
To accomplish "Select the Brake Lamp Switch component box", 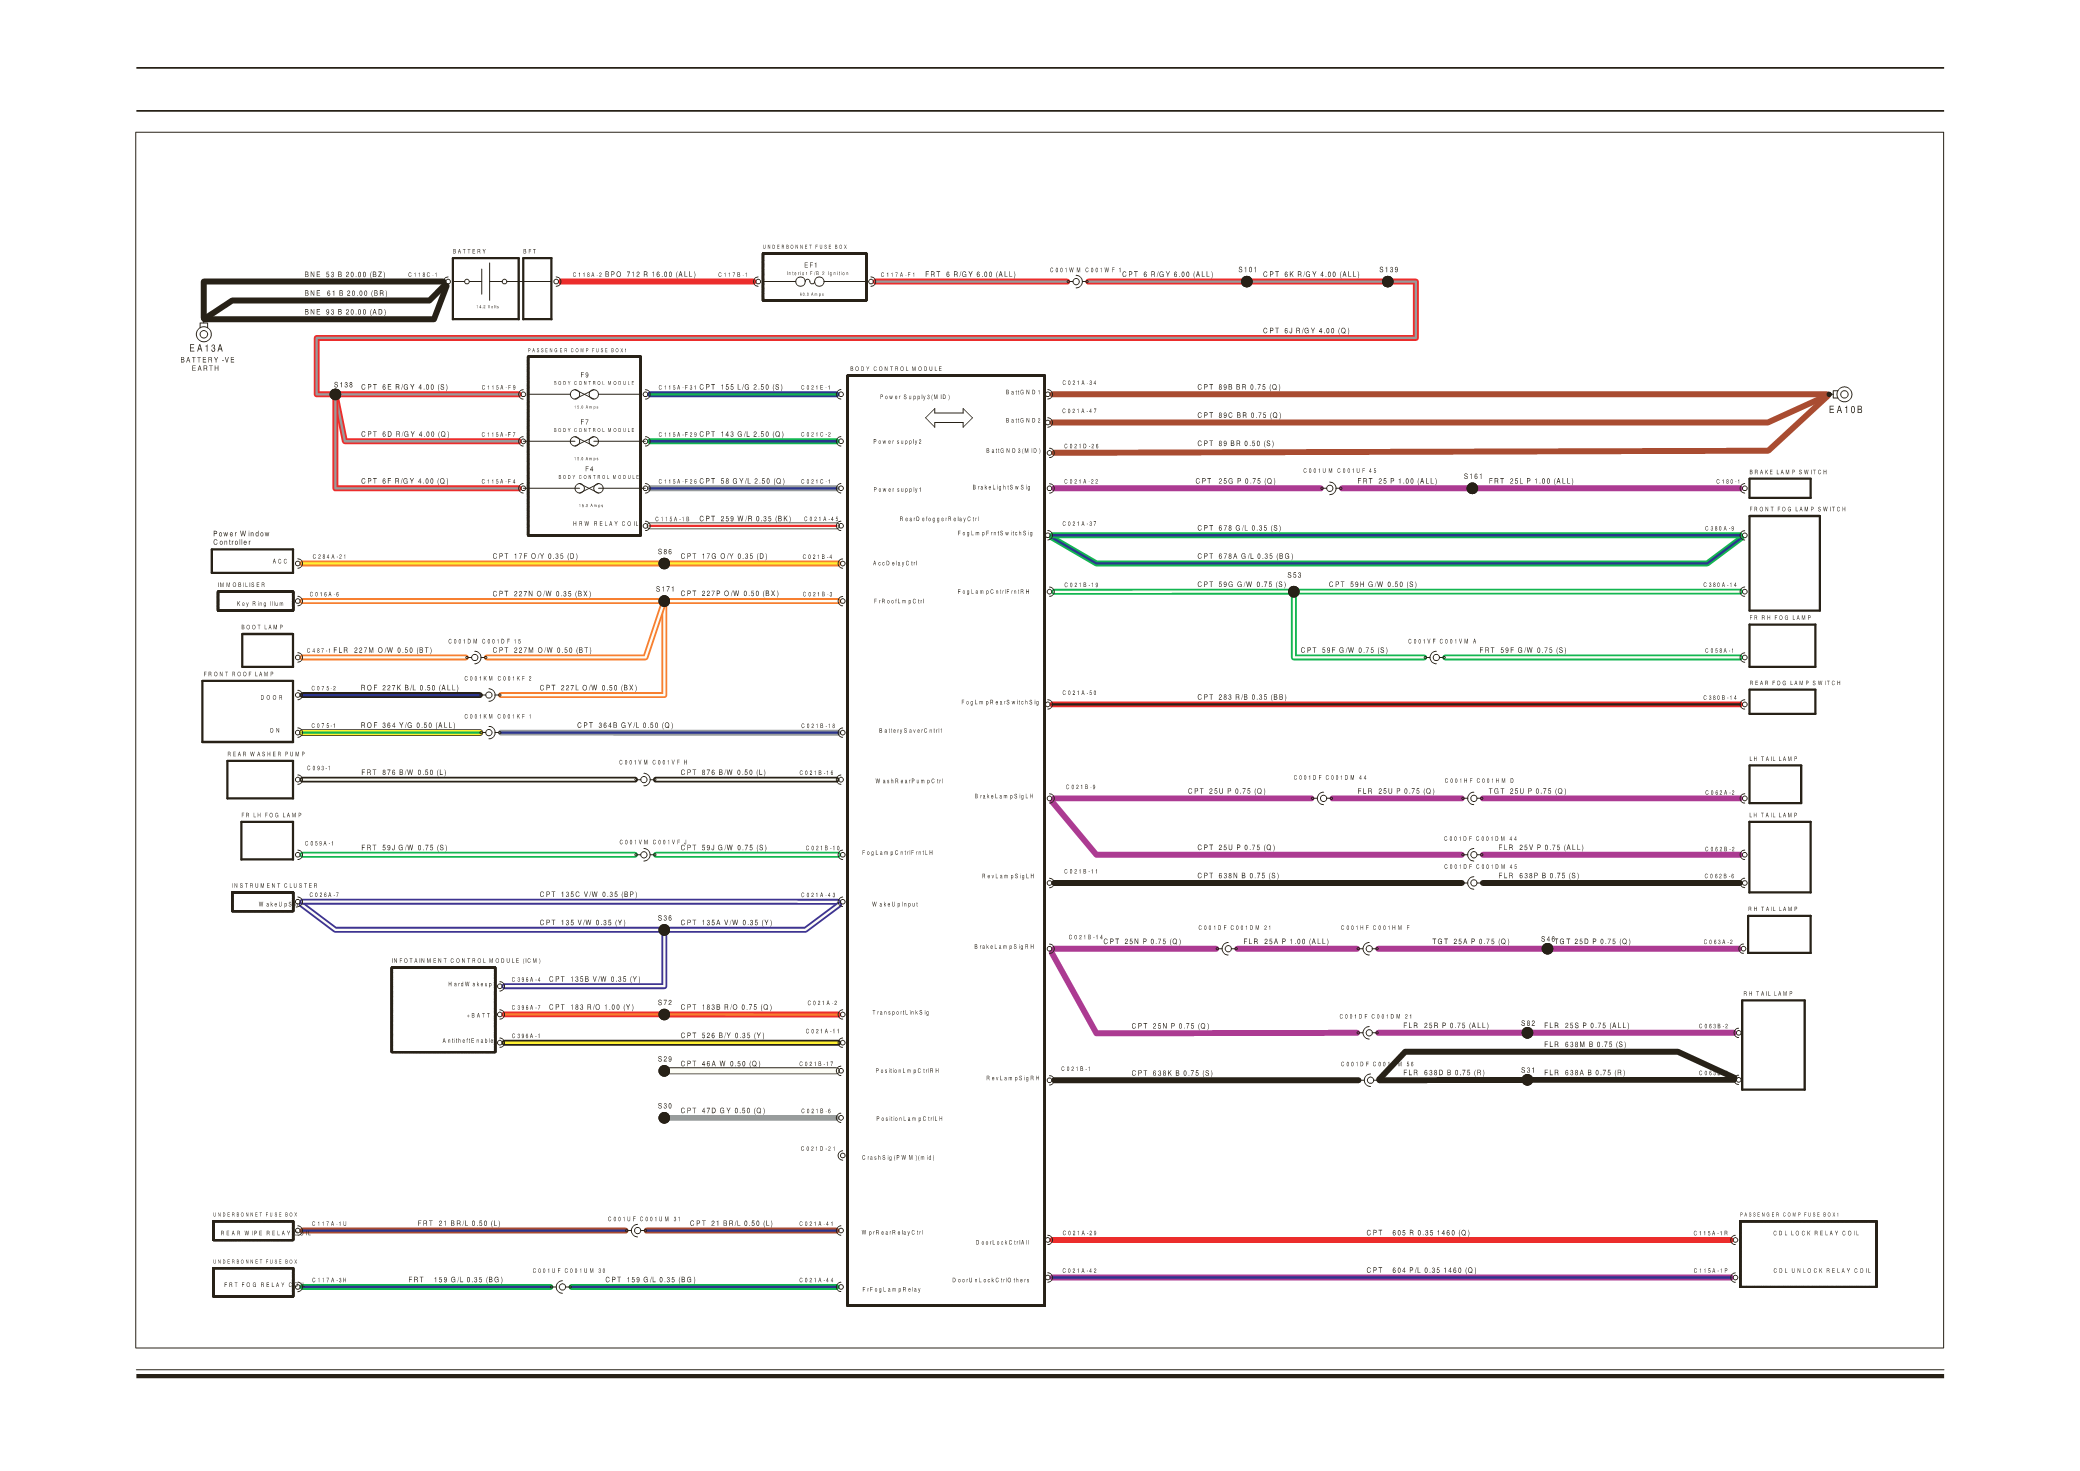I will [1779, 488].
